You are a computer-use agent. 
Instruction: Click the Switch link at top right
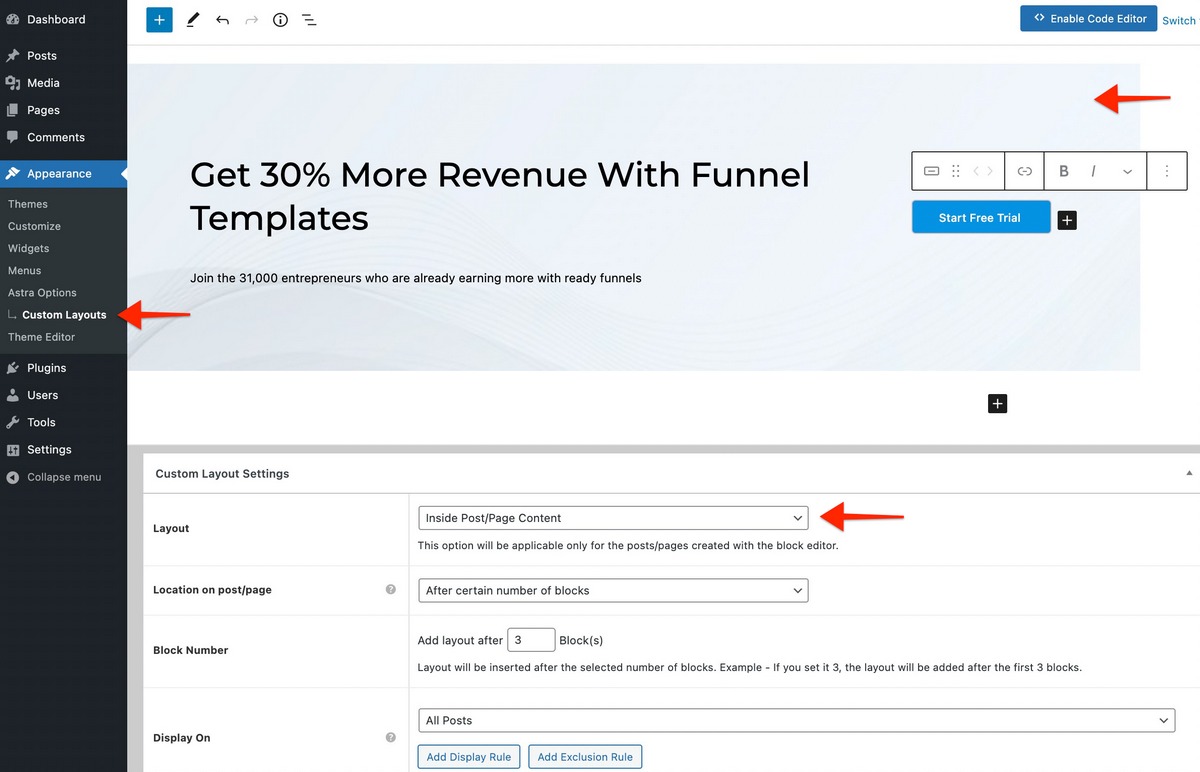[1180, 21]
